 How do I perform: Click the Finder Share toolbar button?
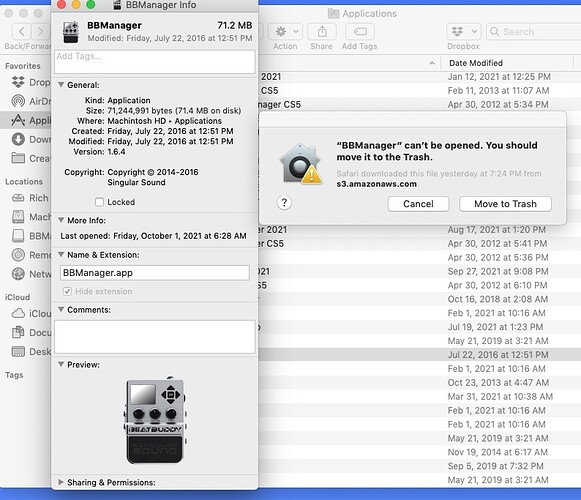click(x=322, y=32)
